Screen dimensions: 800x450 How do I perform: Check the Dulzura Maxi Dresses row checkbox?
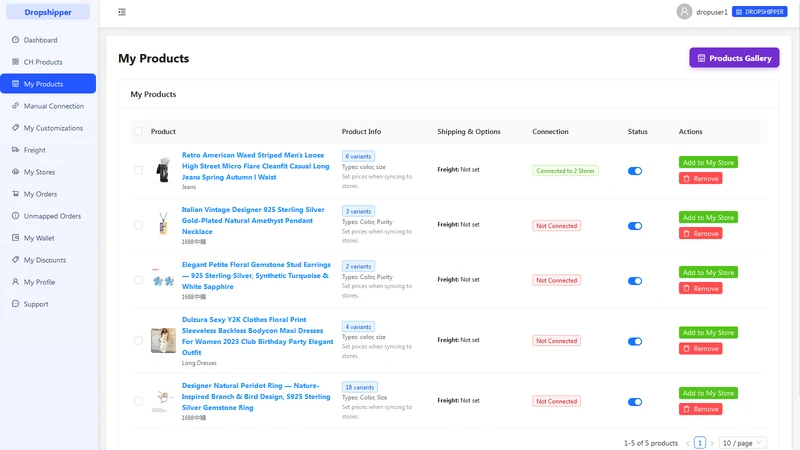click(x=138, y=340)
